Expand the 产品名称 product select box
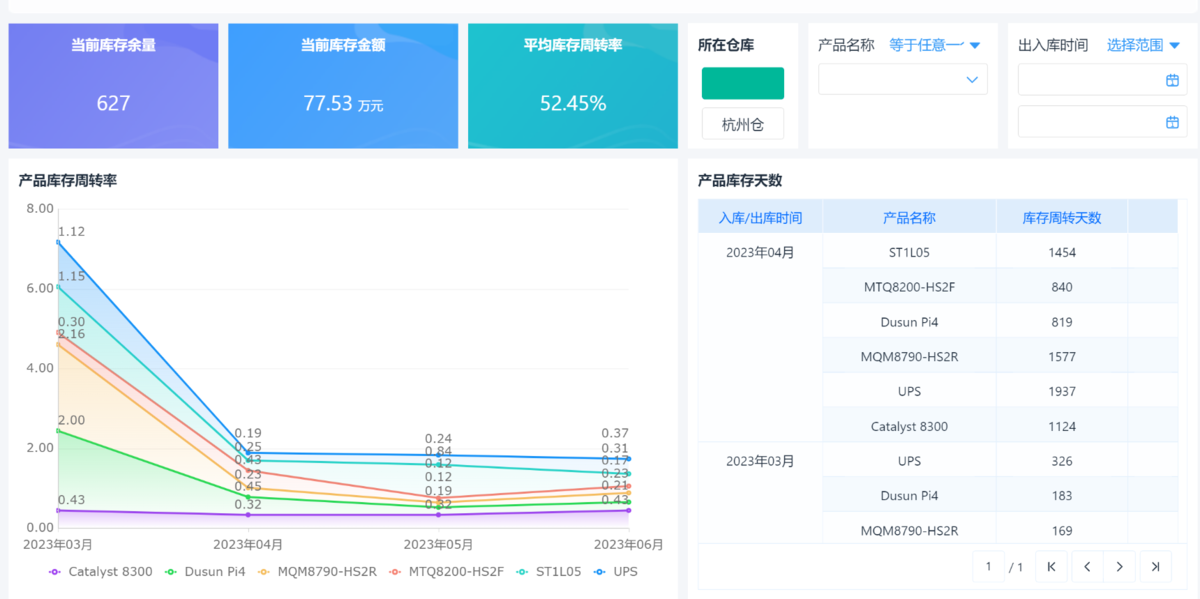Screen dimensions: 1200x599 click(x=903, y=79)
